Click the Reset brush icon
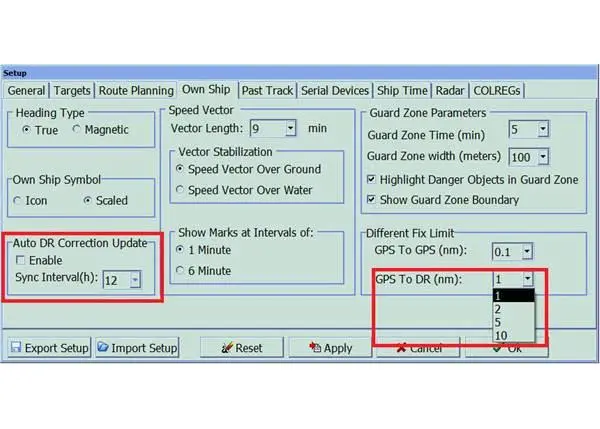 pos(227,347)
